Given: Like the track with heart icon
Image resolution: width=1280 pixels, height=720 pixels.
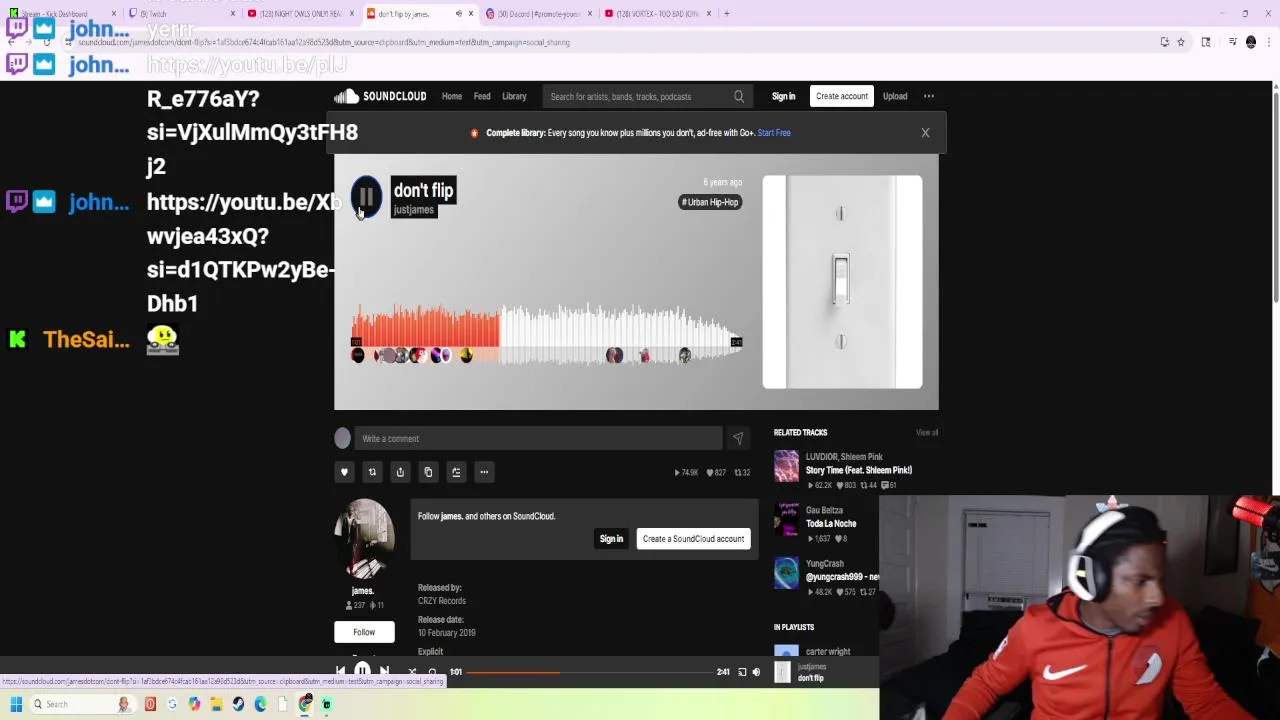Looking at the screenshot, I should pos(344,472).
